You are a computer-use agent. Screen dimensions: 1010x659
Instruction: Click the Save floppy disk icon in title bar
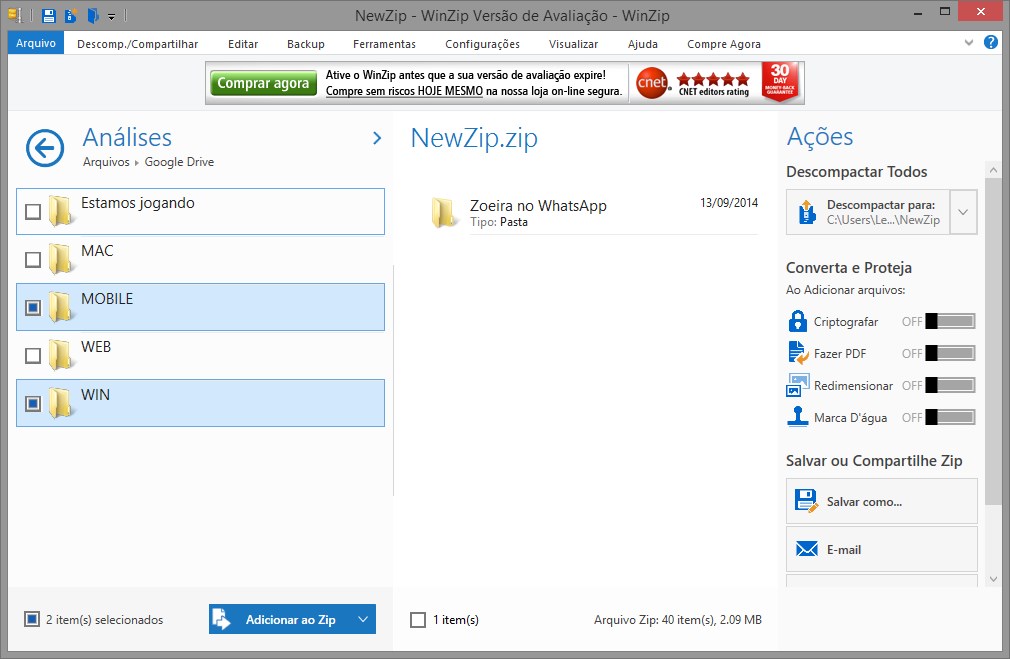49,15
